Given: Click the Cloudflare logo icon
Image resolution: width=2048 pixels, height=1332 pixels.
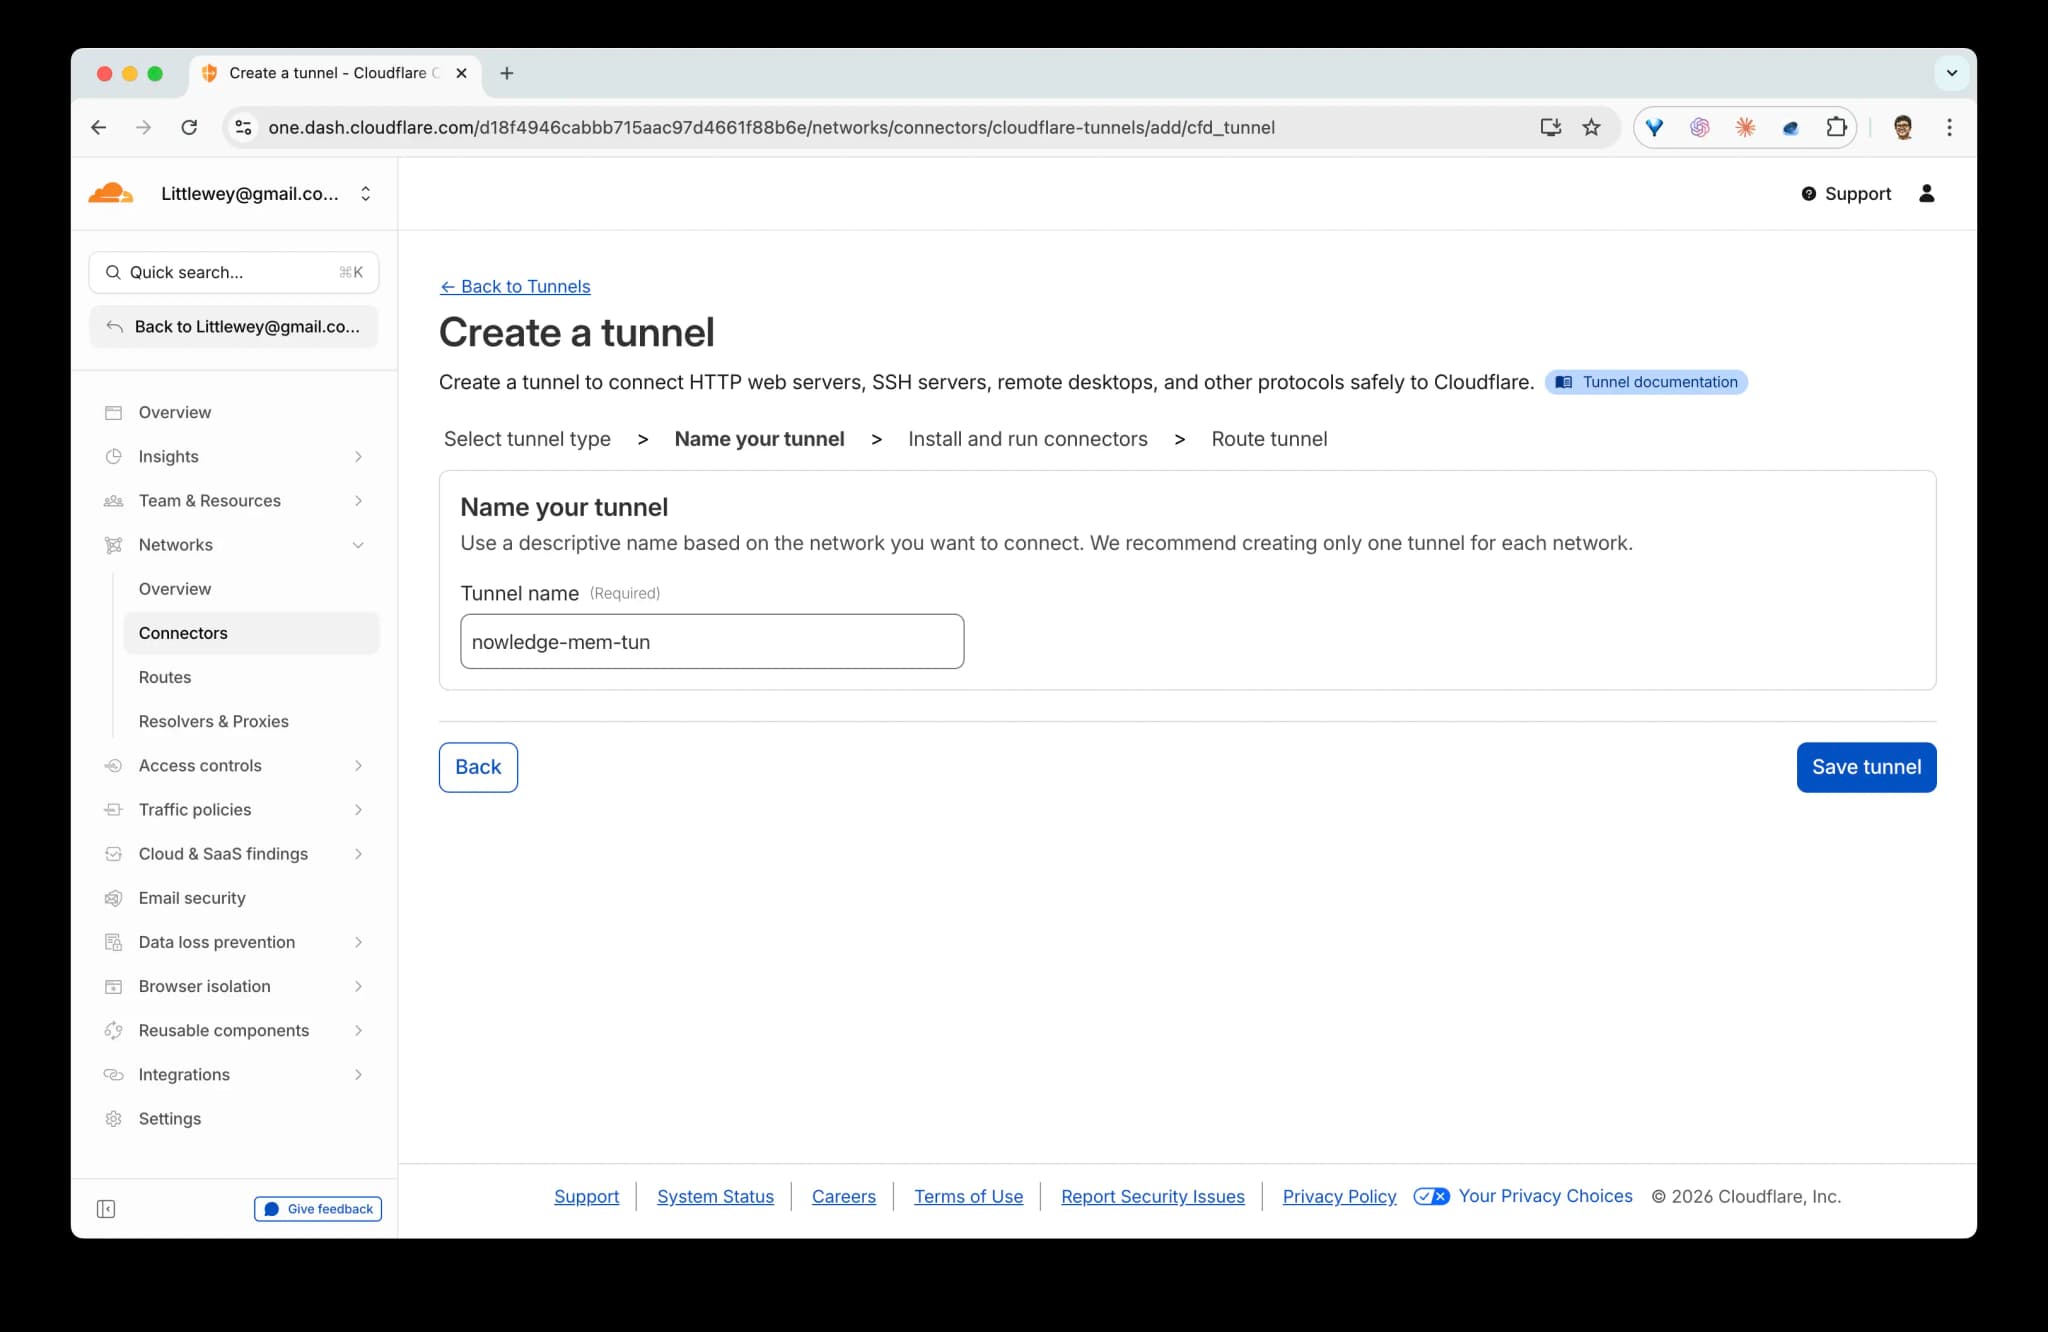Looking at the screenshot, I should click(x=110, y=193).
